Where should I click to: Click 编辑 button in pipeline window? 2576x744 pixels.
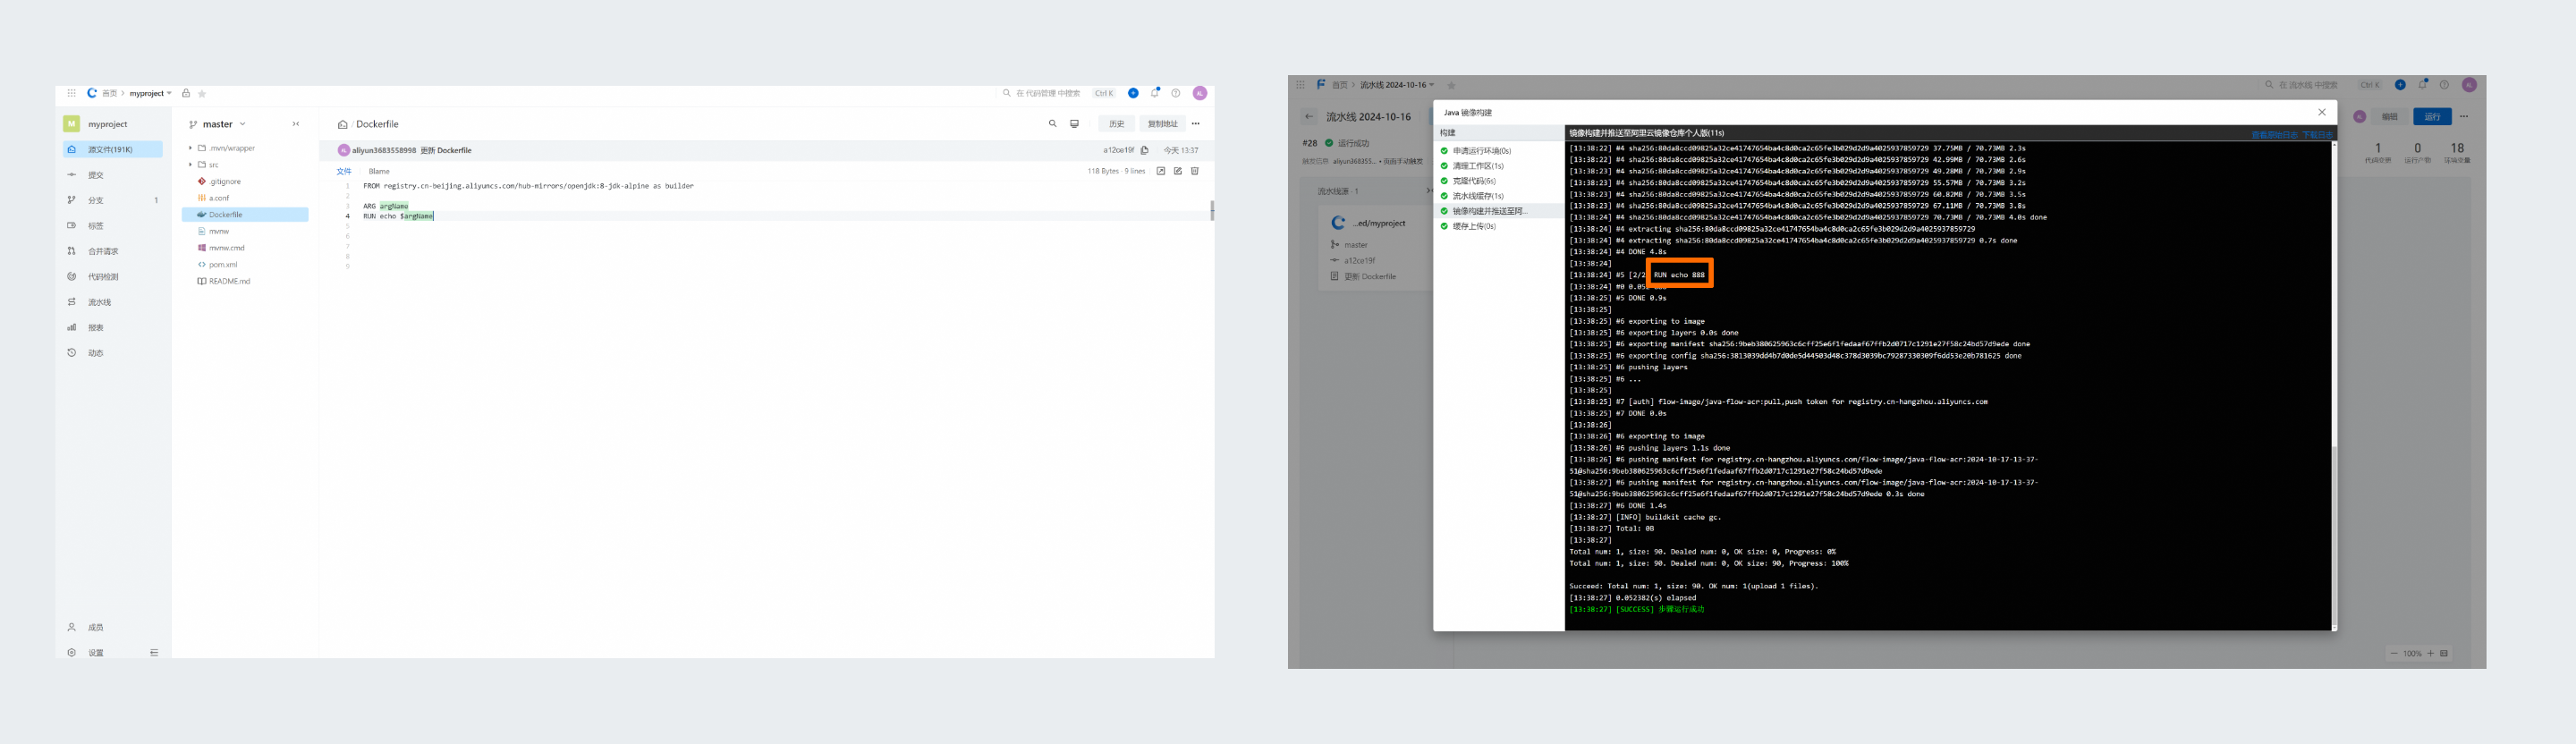(2390, 116)
